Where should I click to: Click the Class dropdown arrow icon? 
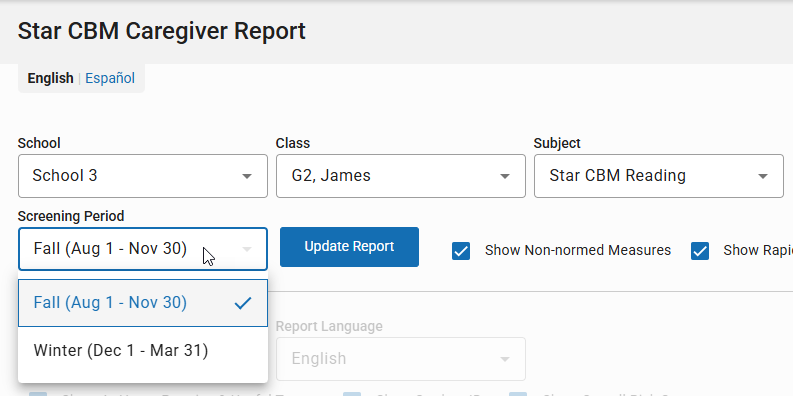[505, 177]
